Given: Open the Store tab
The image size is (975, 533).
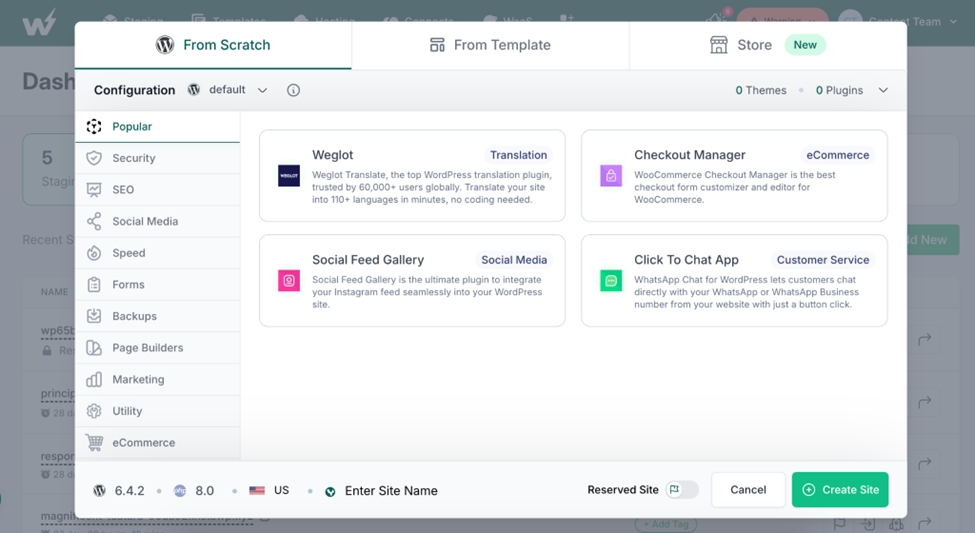Looking at the screenshot, I should 767,45.
